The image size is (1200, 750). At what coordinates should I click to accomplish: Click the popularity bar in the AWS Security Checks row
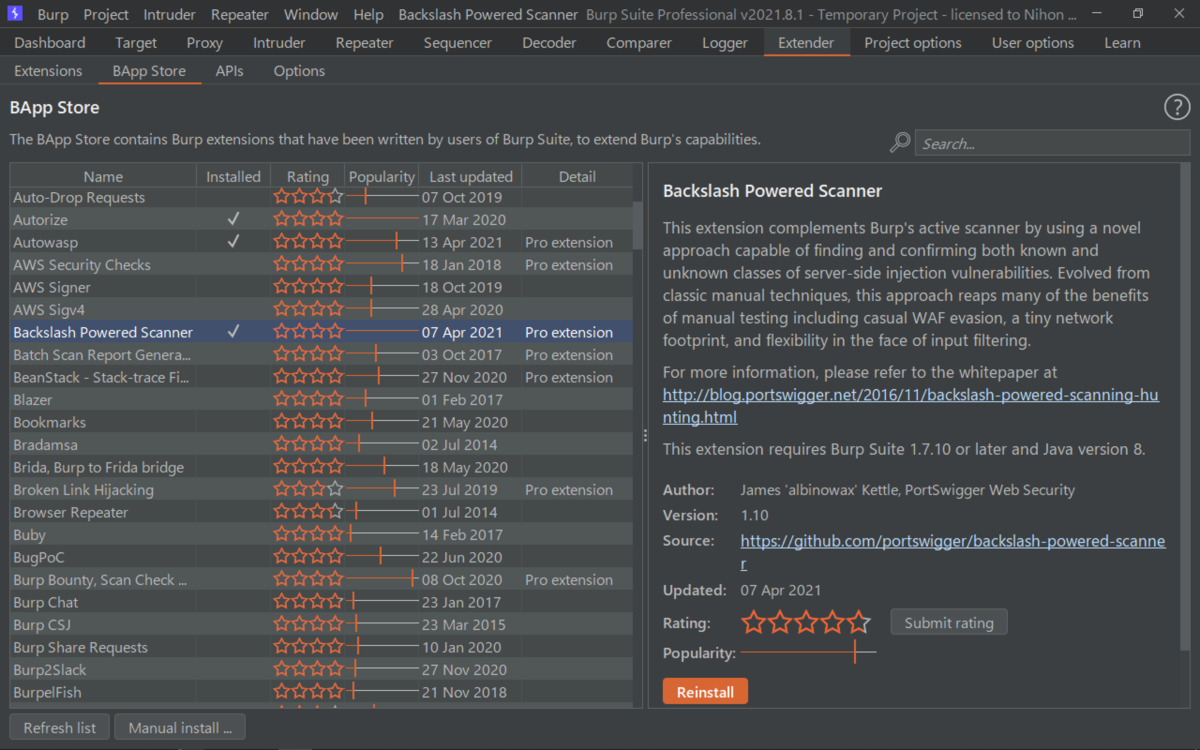(381, 264)
